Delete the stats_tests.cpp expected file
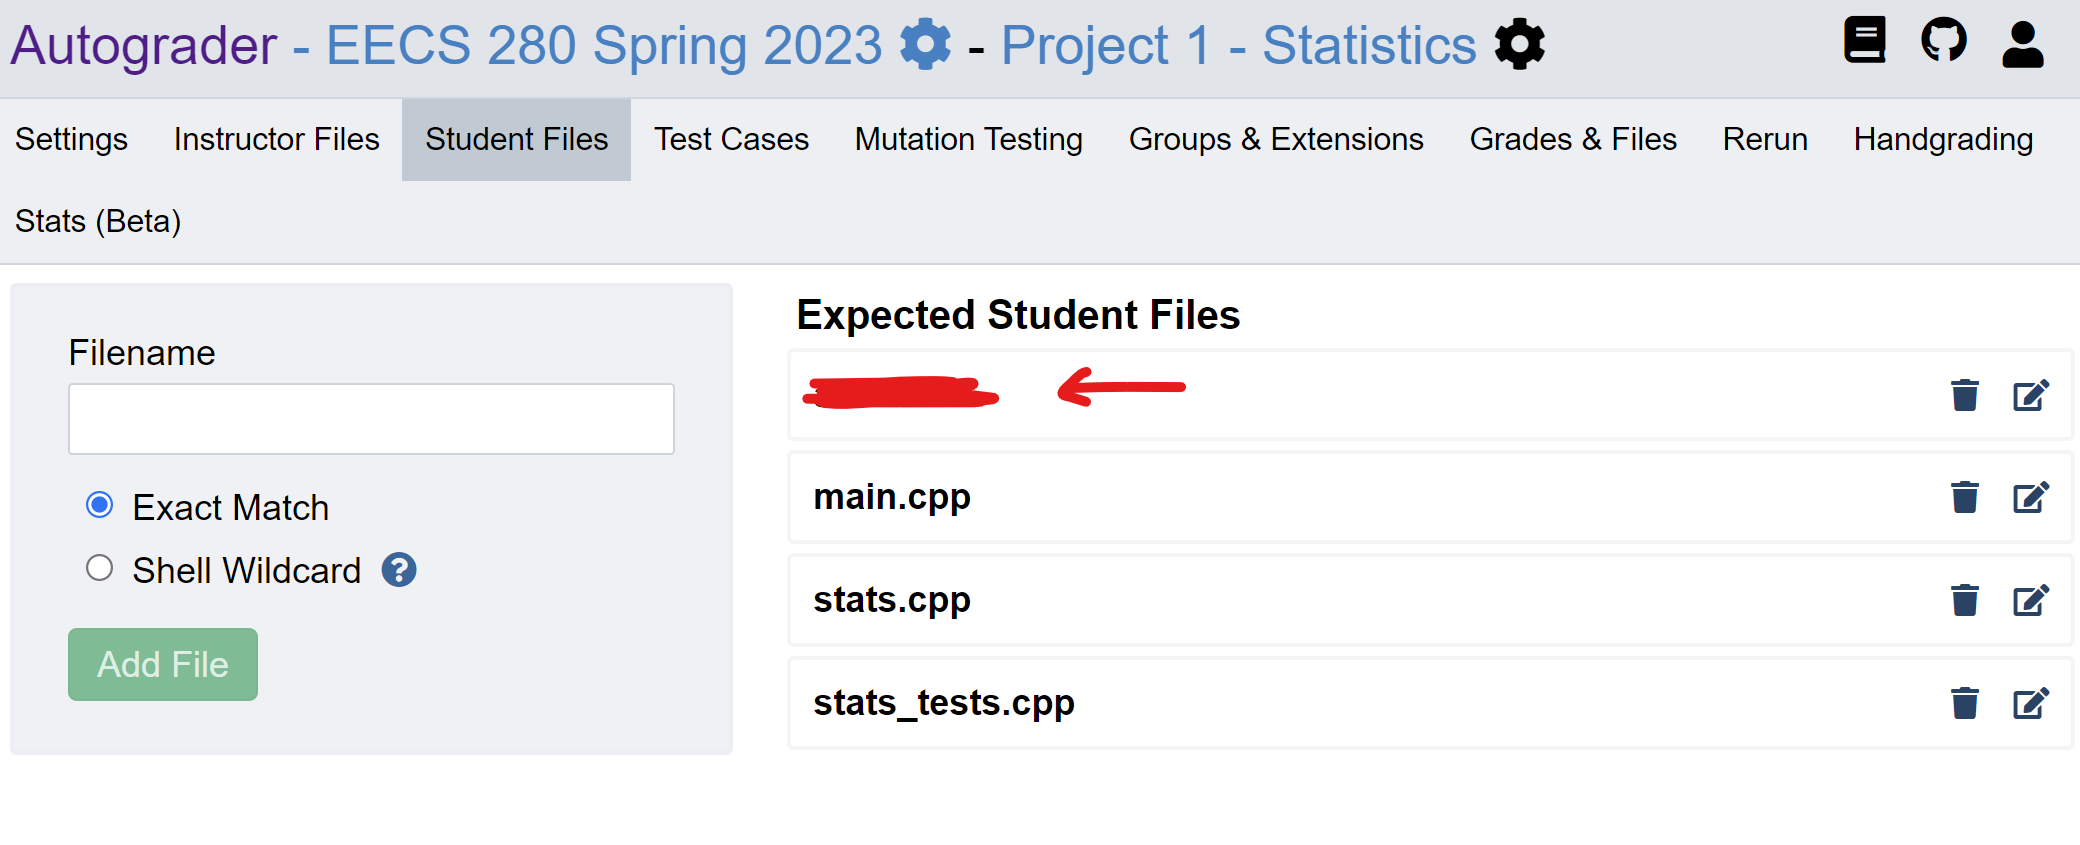 [x=1964, y=703]
